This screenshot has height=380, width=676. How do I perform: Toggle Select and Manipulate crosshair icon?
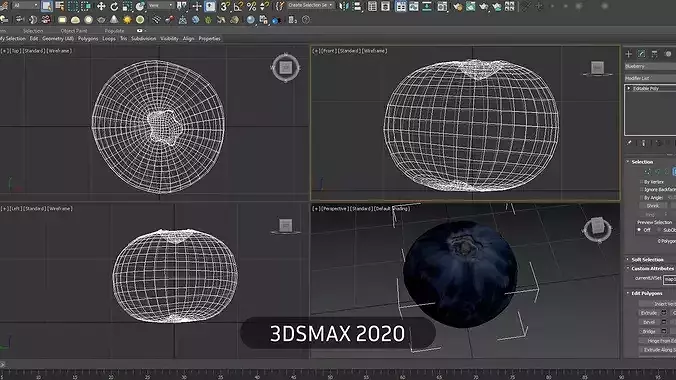click(x=197, y=6)
